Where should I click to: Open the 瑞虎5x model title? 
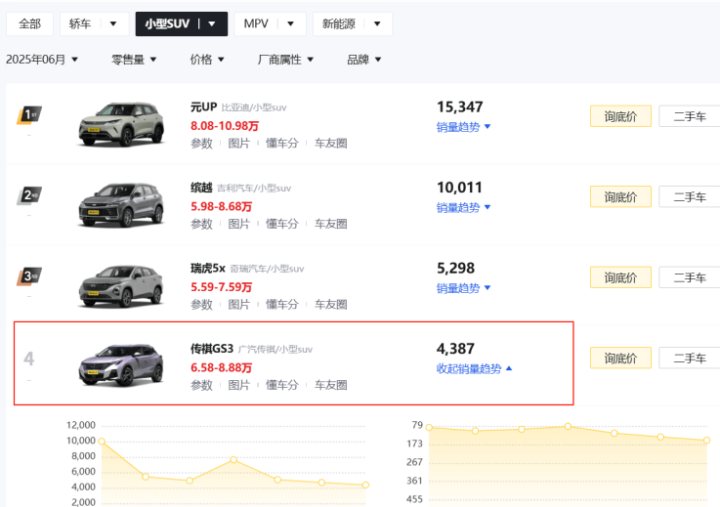pyautogui.click(x=208, y=268)
